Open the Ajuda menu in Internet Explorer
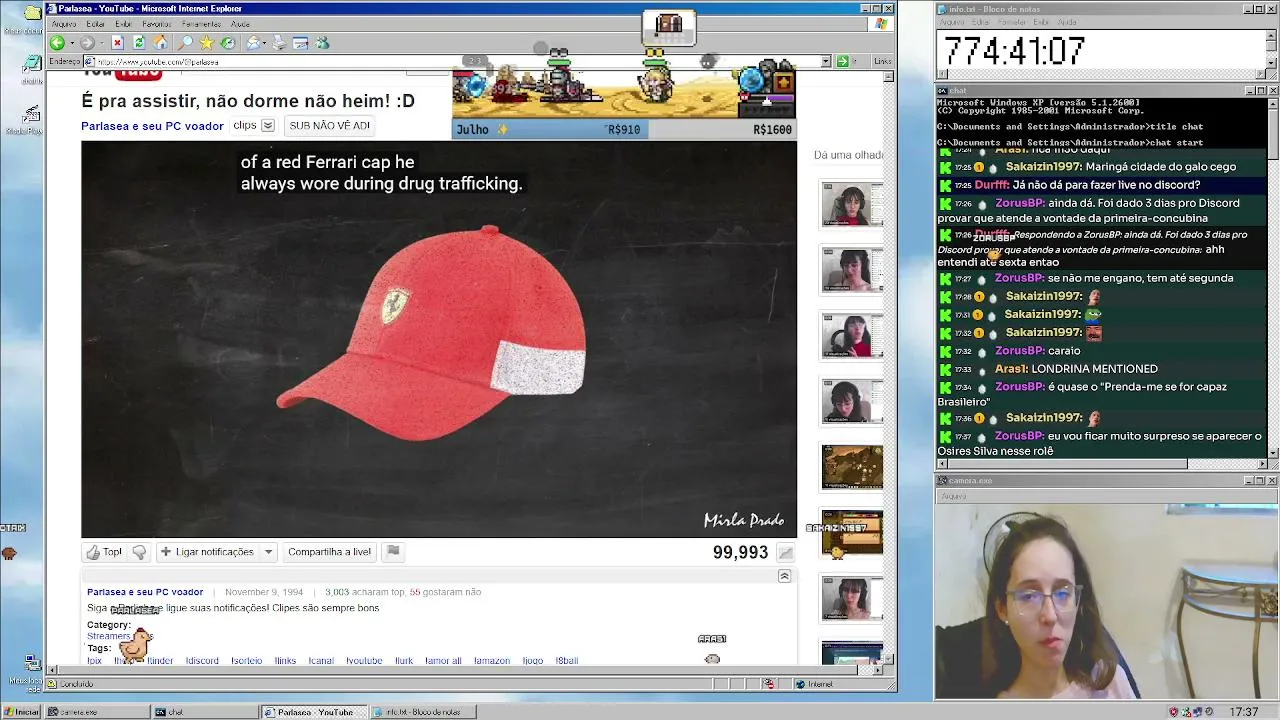The image size is (1280, 720). point(240,24)
